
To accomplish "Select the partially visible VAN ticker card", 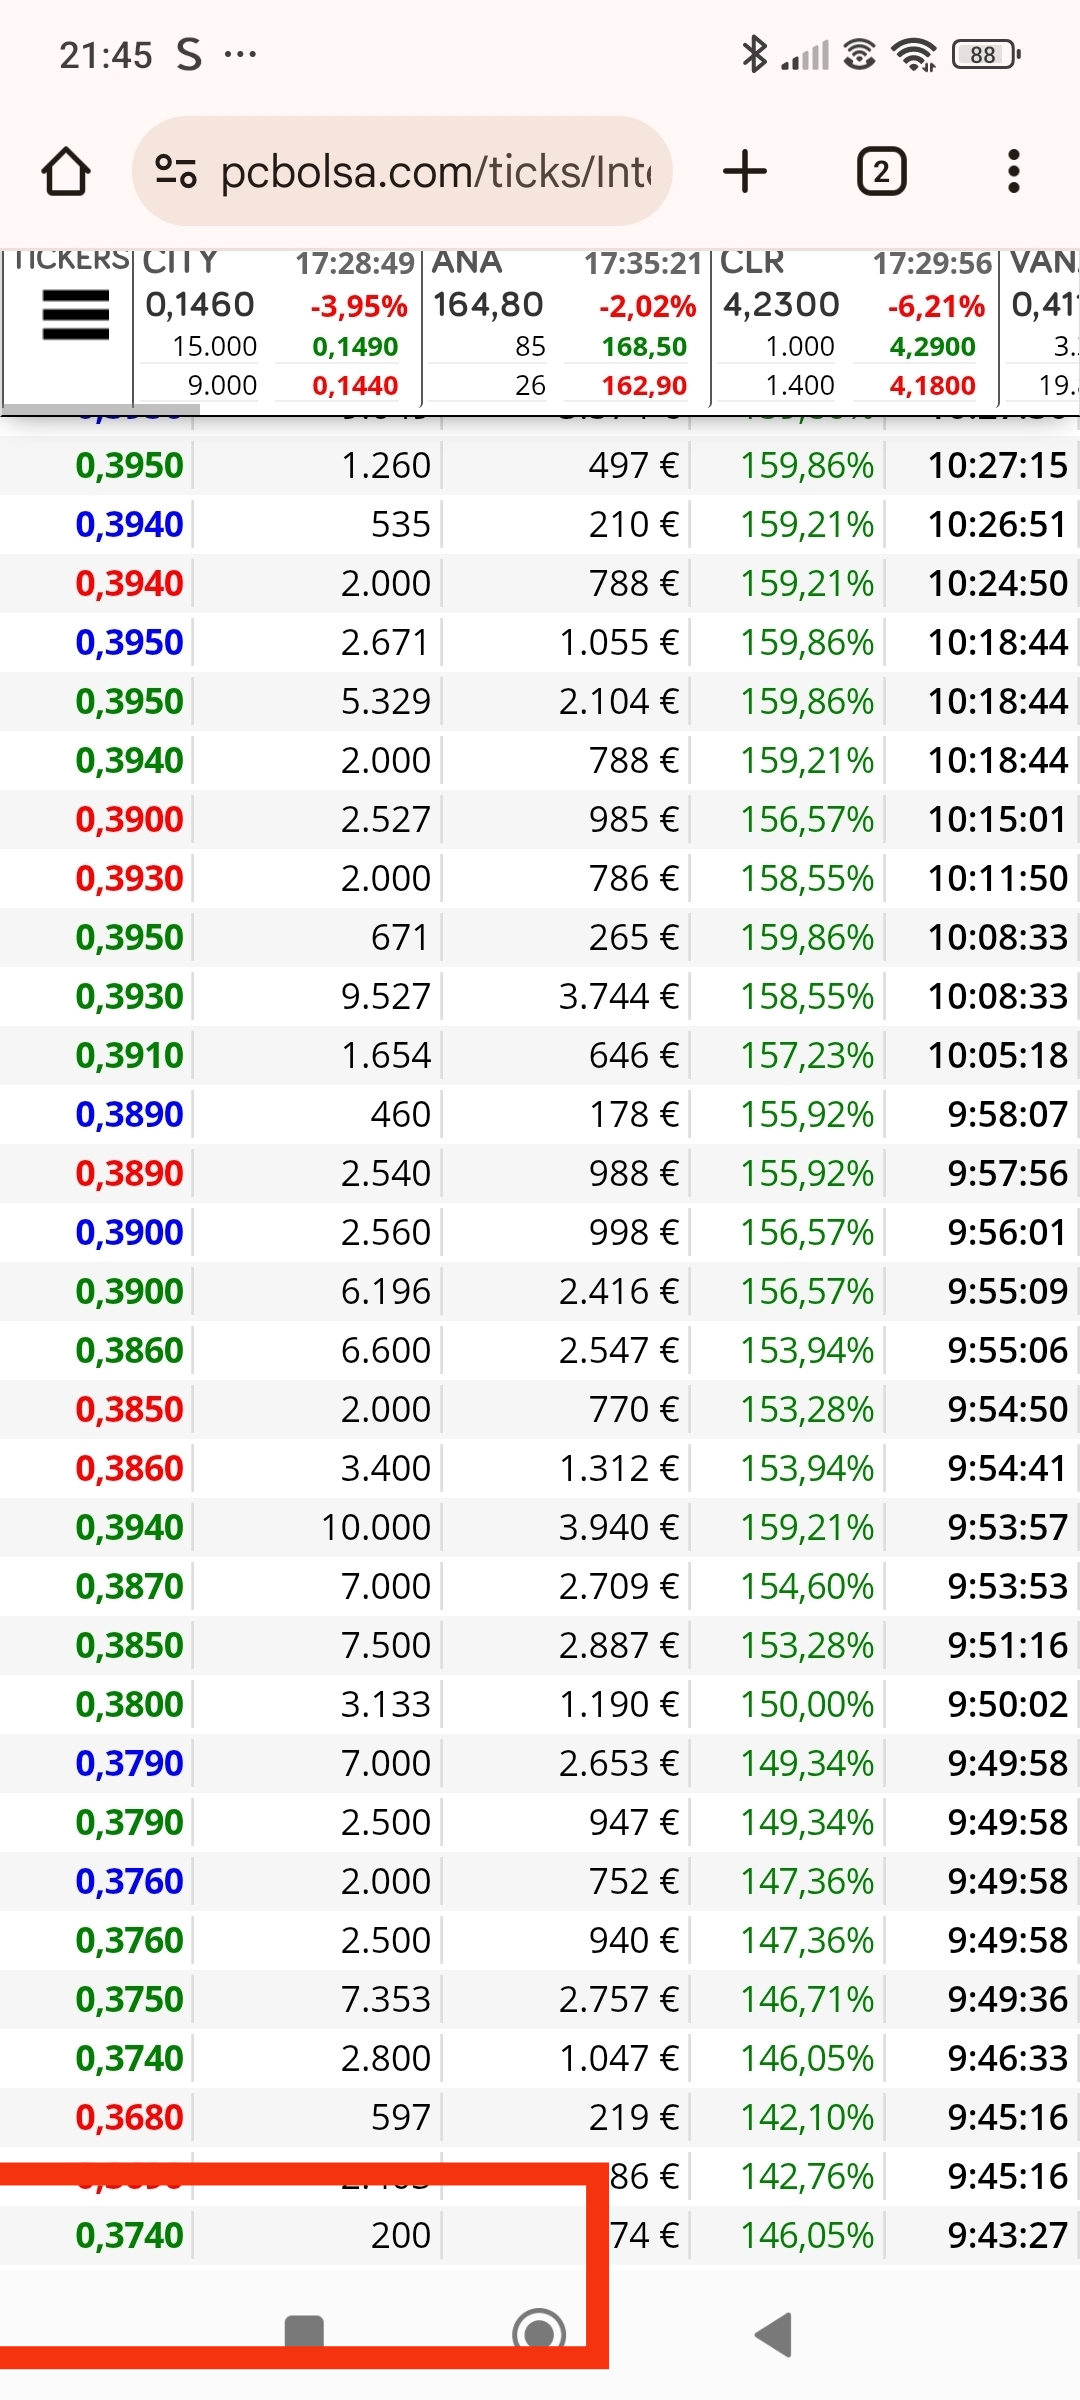I will click(x=1040, y=326).
